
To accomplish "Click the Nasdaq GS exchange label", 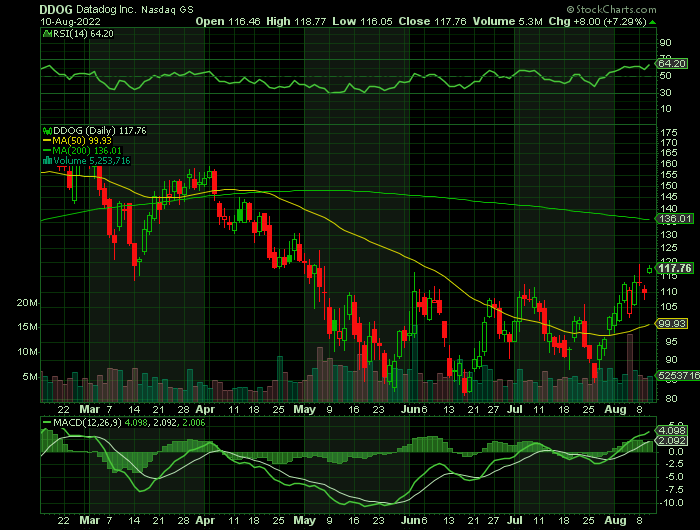I will click(167, 10).
